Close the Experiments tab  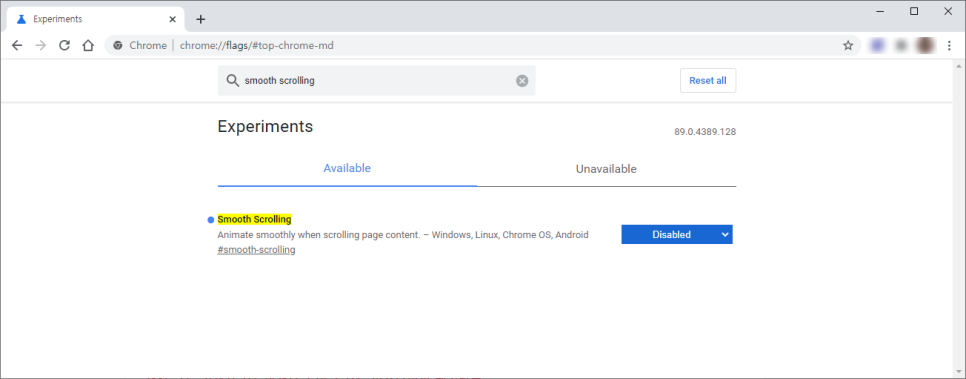[172, 19]
